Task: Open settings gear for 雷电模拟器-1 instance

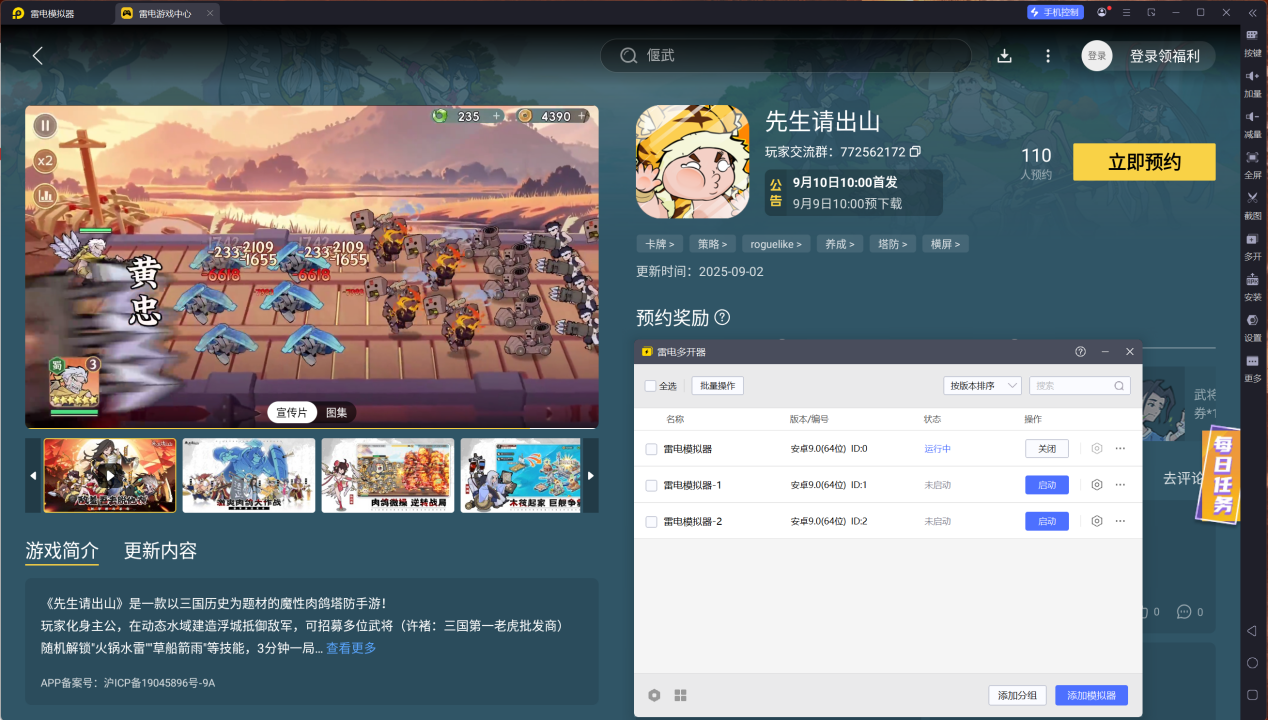Action: (x=1096, y=485)
